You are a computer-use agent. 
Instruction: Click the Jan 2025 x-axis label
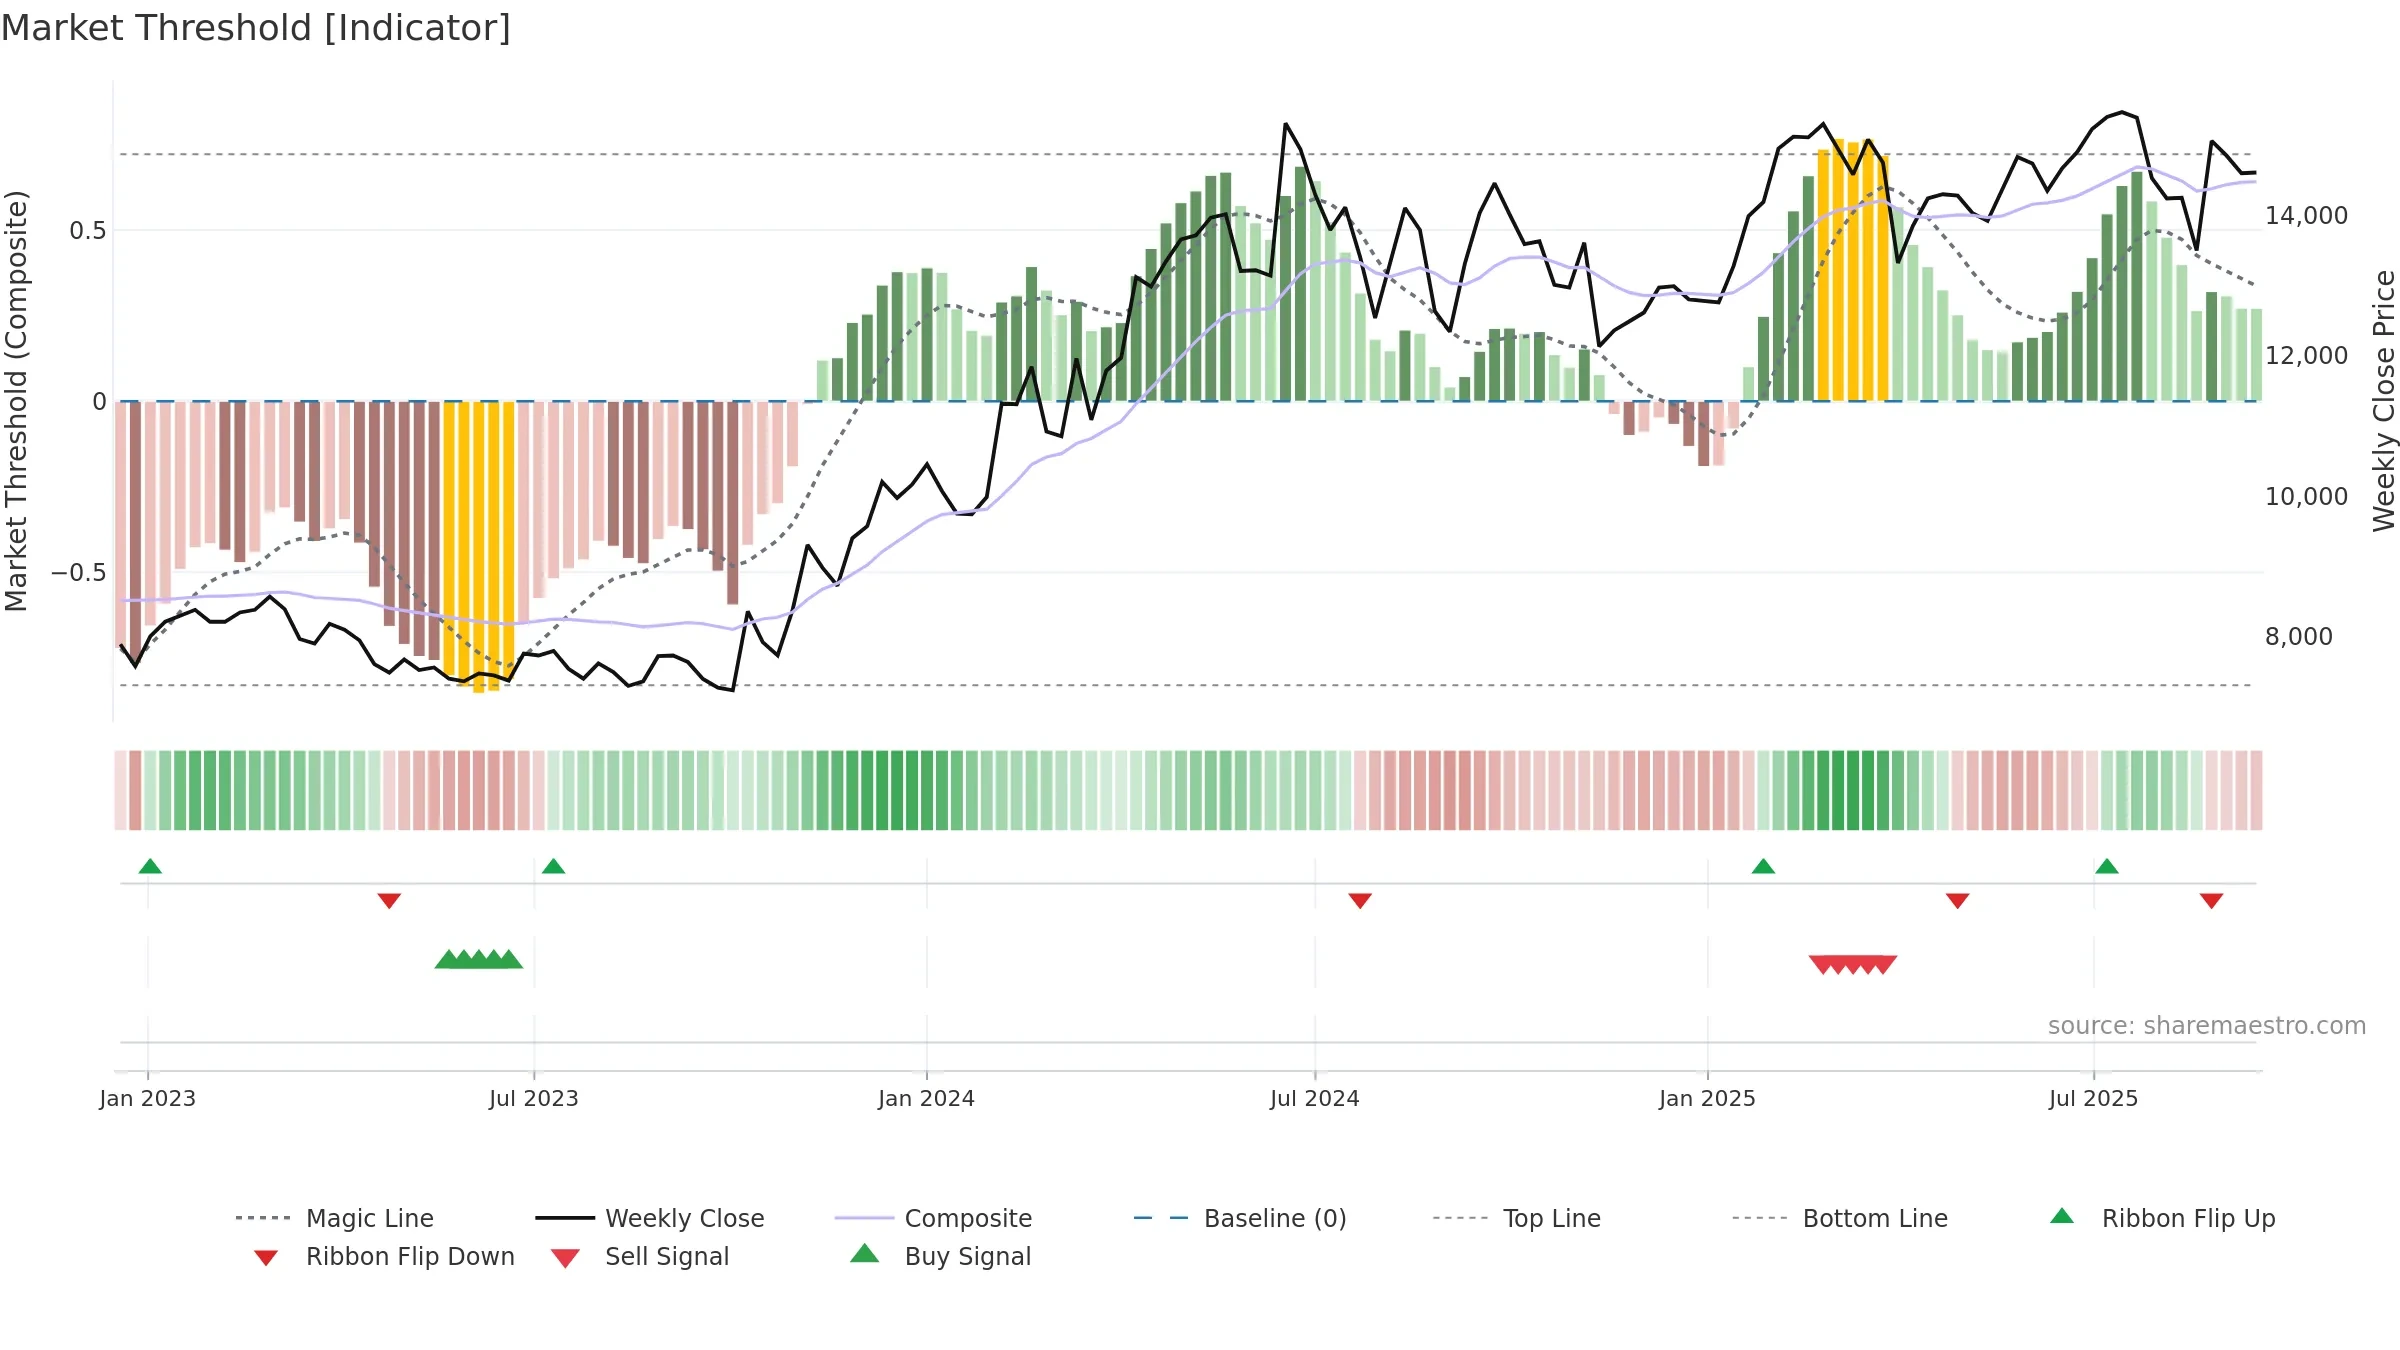[1707, 1098]
